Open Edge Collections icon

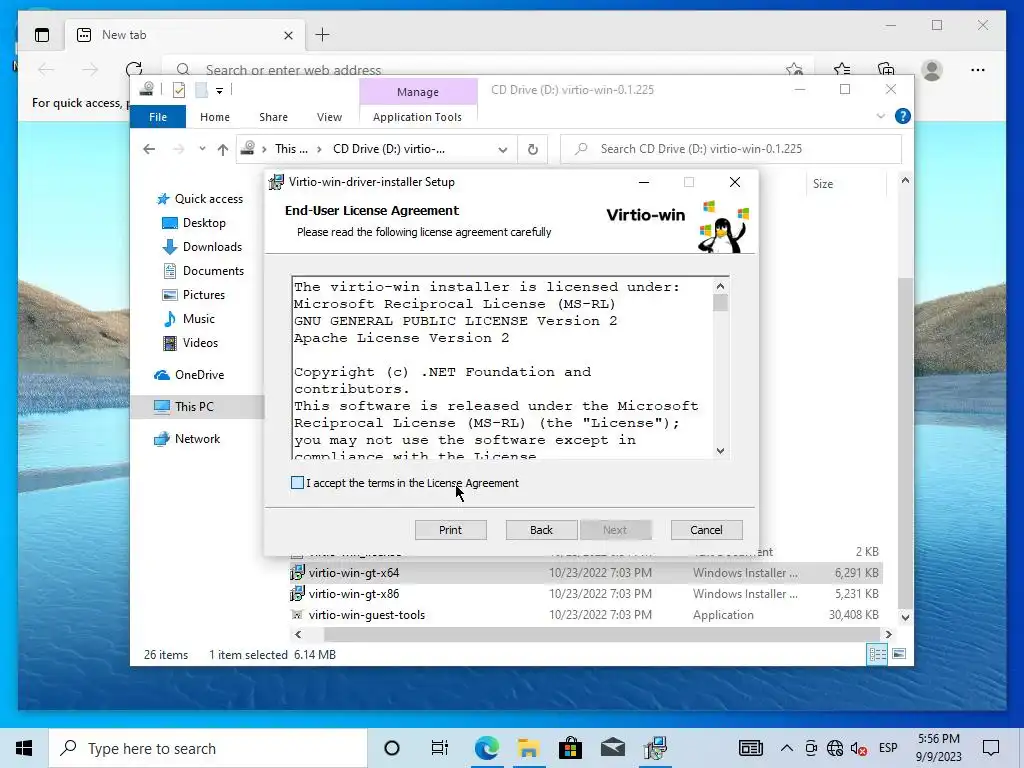886,69
